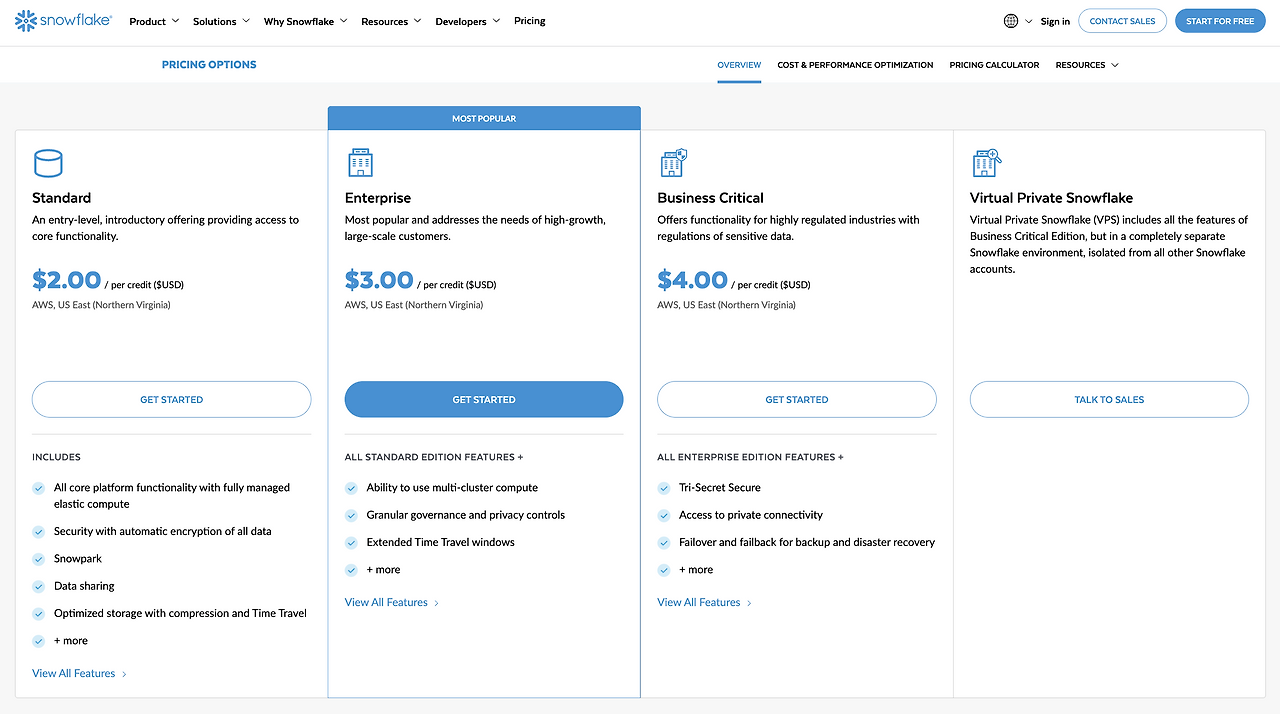Viewport: 1280px width, 714px height.
Task: Open the Pricing Calculator tab
Action: (x=994, y=65)
